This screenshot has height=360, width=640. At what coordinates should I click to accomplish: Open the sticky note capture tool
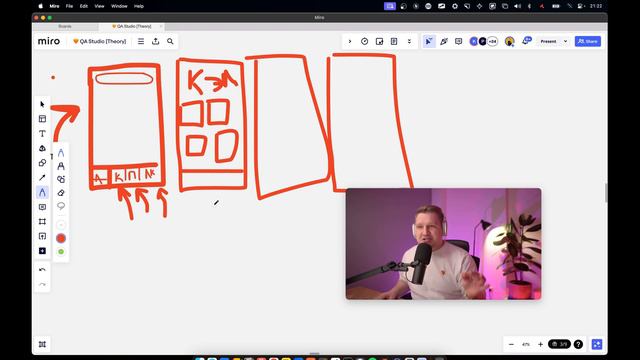click(x=379, y=41)
